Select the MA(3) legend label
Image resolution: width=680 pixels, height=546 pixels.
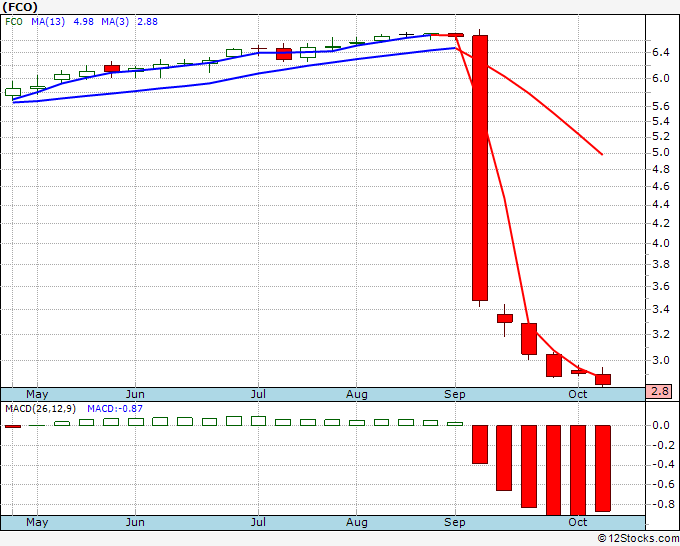click(115, 21)
